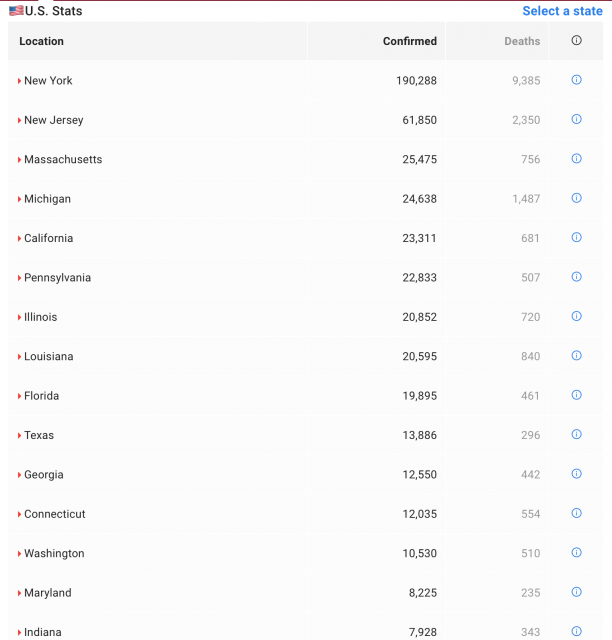The height and width of the screenshot is (640, 612).
Task: Expand the Florida row arrow
Action: [19, 396]
